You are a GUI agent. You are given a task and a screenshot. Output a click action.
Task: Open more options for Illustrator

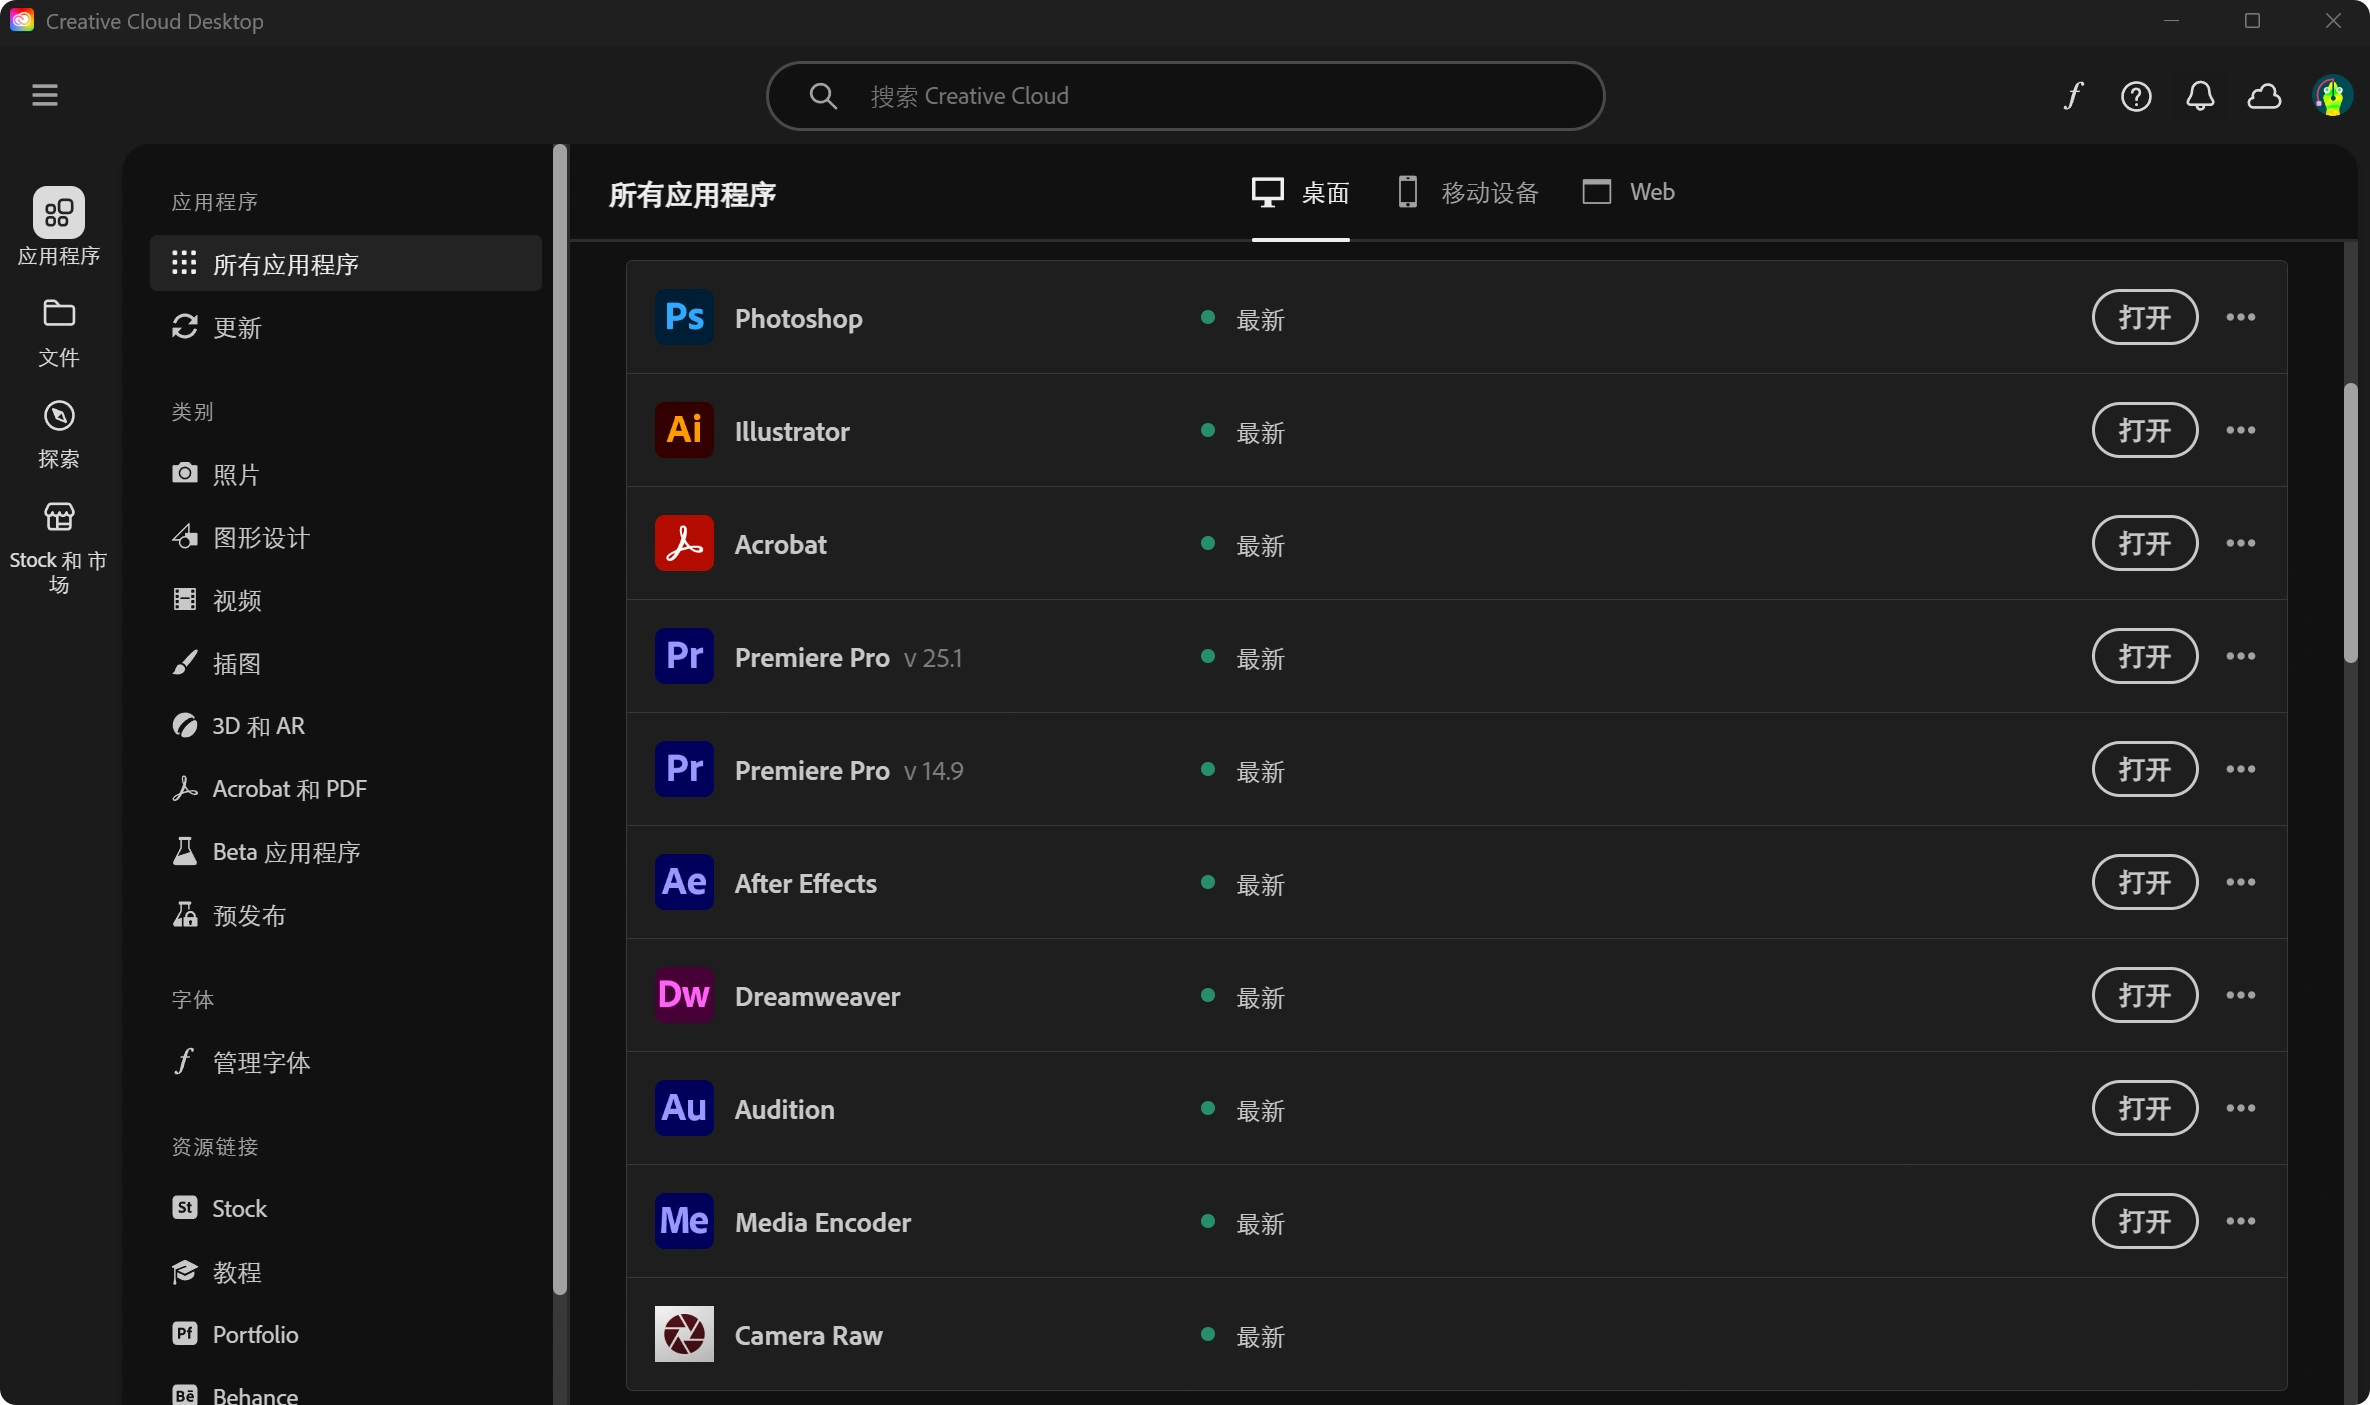[x=2241, y=430]
